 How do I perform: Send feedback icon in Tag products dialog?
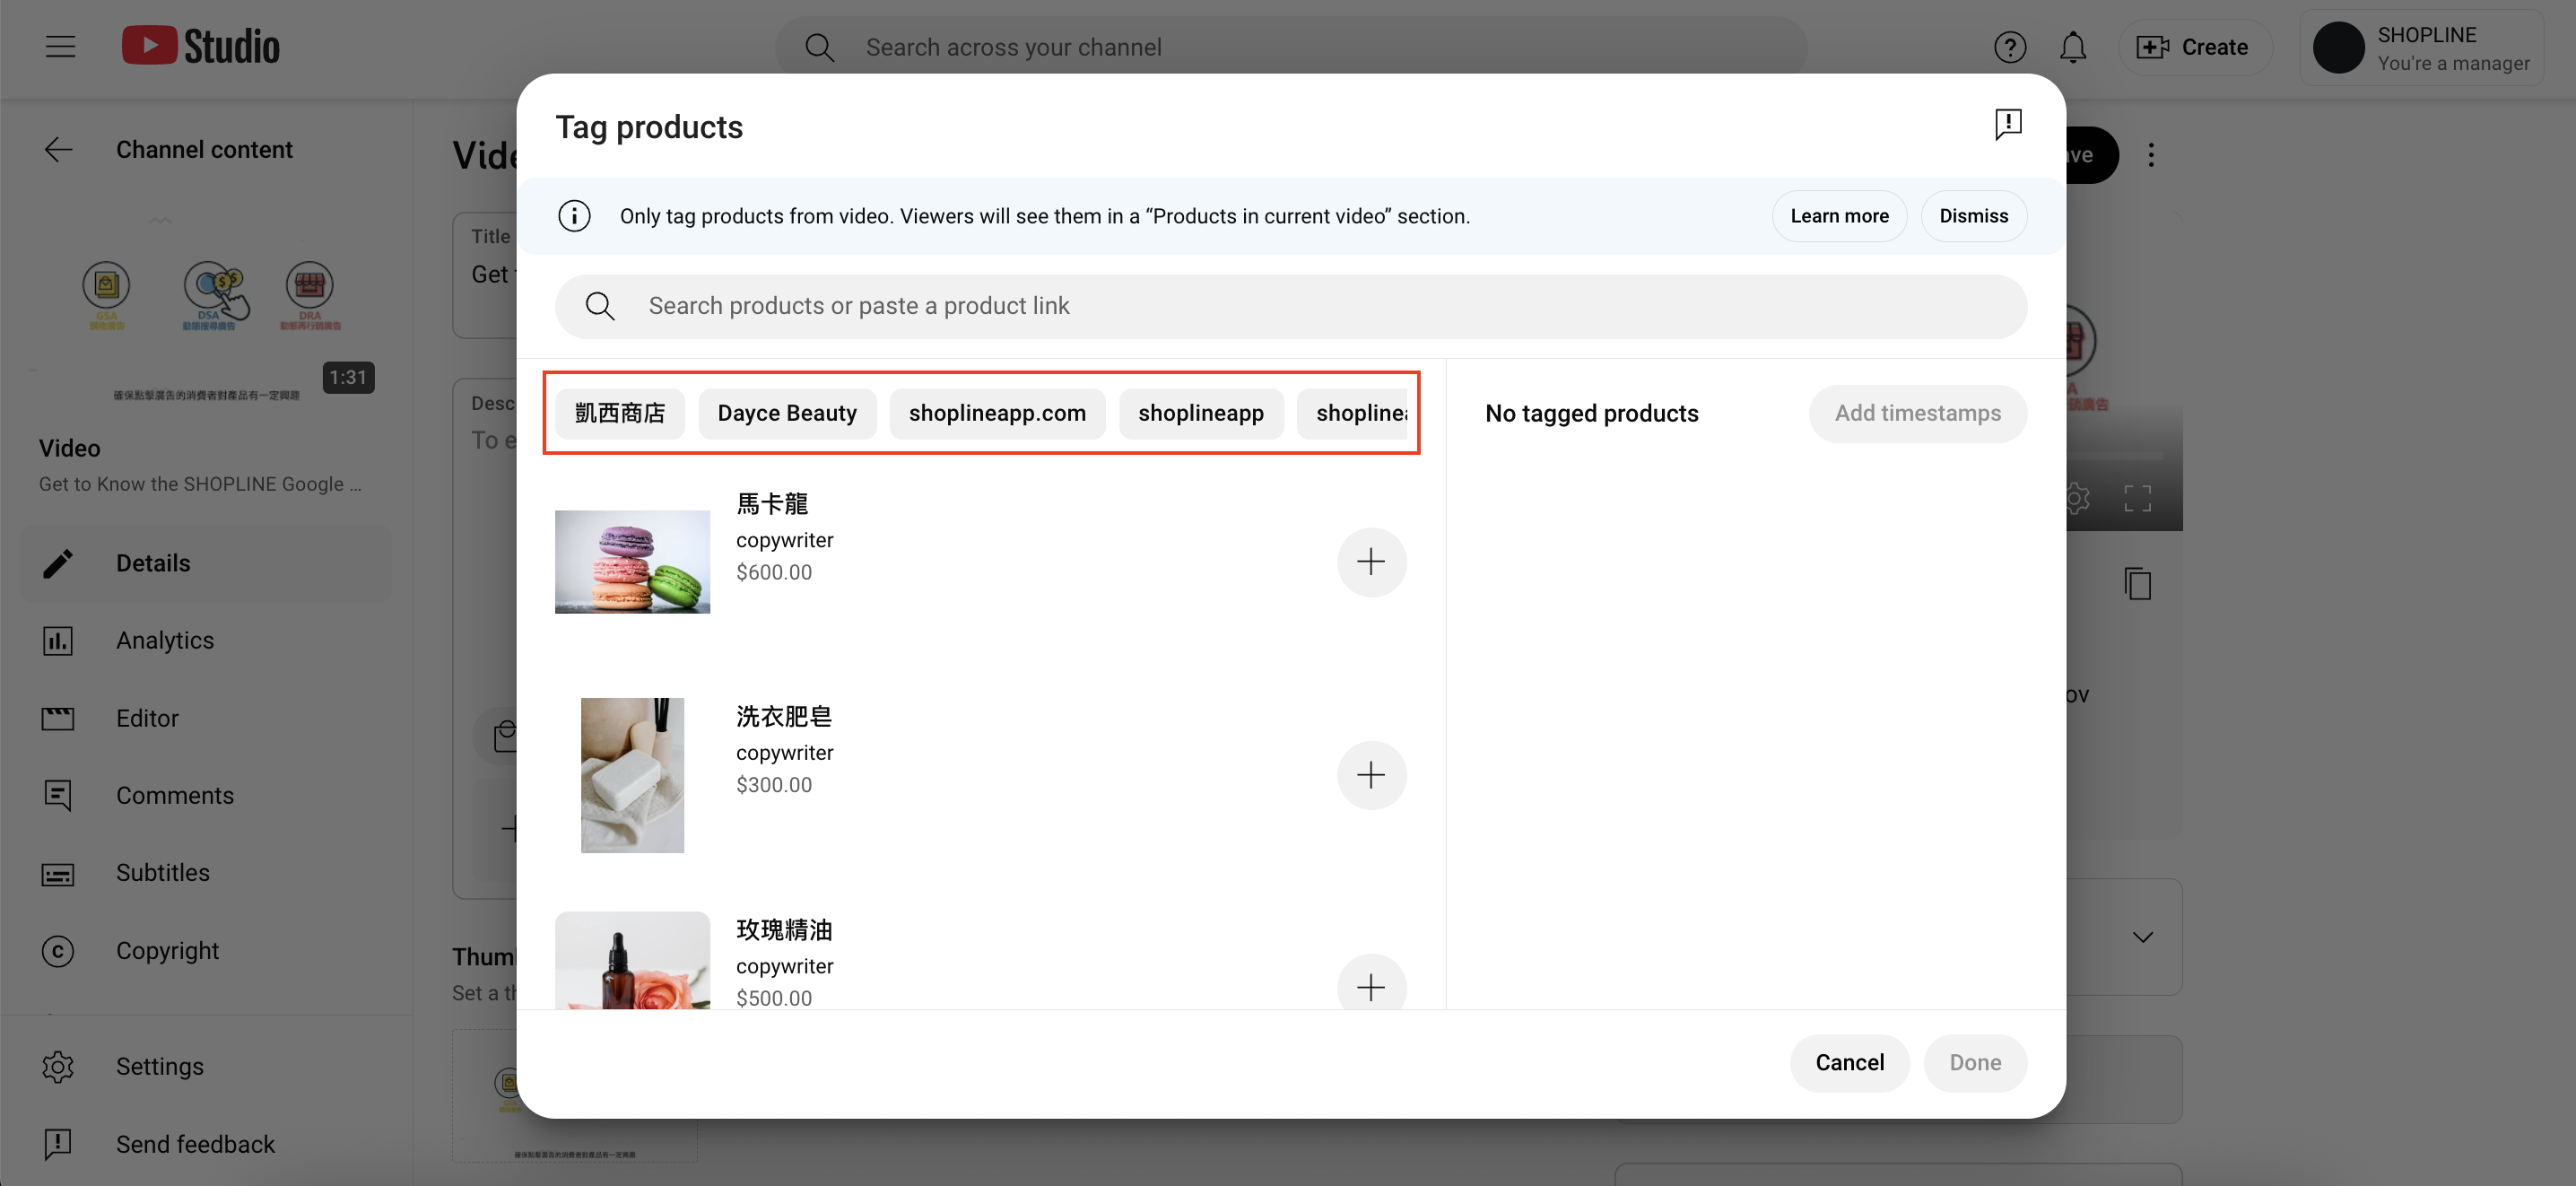(2007, 125)
